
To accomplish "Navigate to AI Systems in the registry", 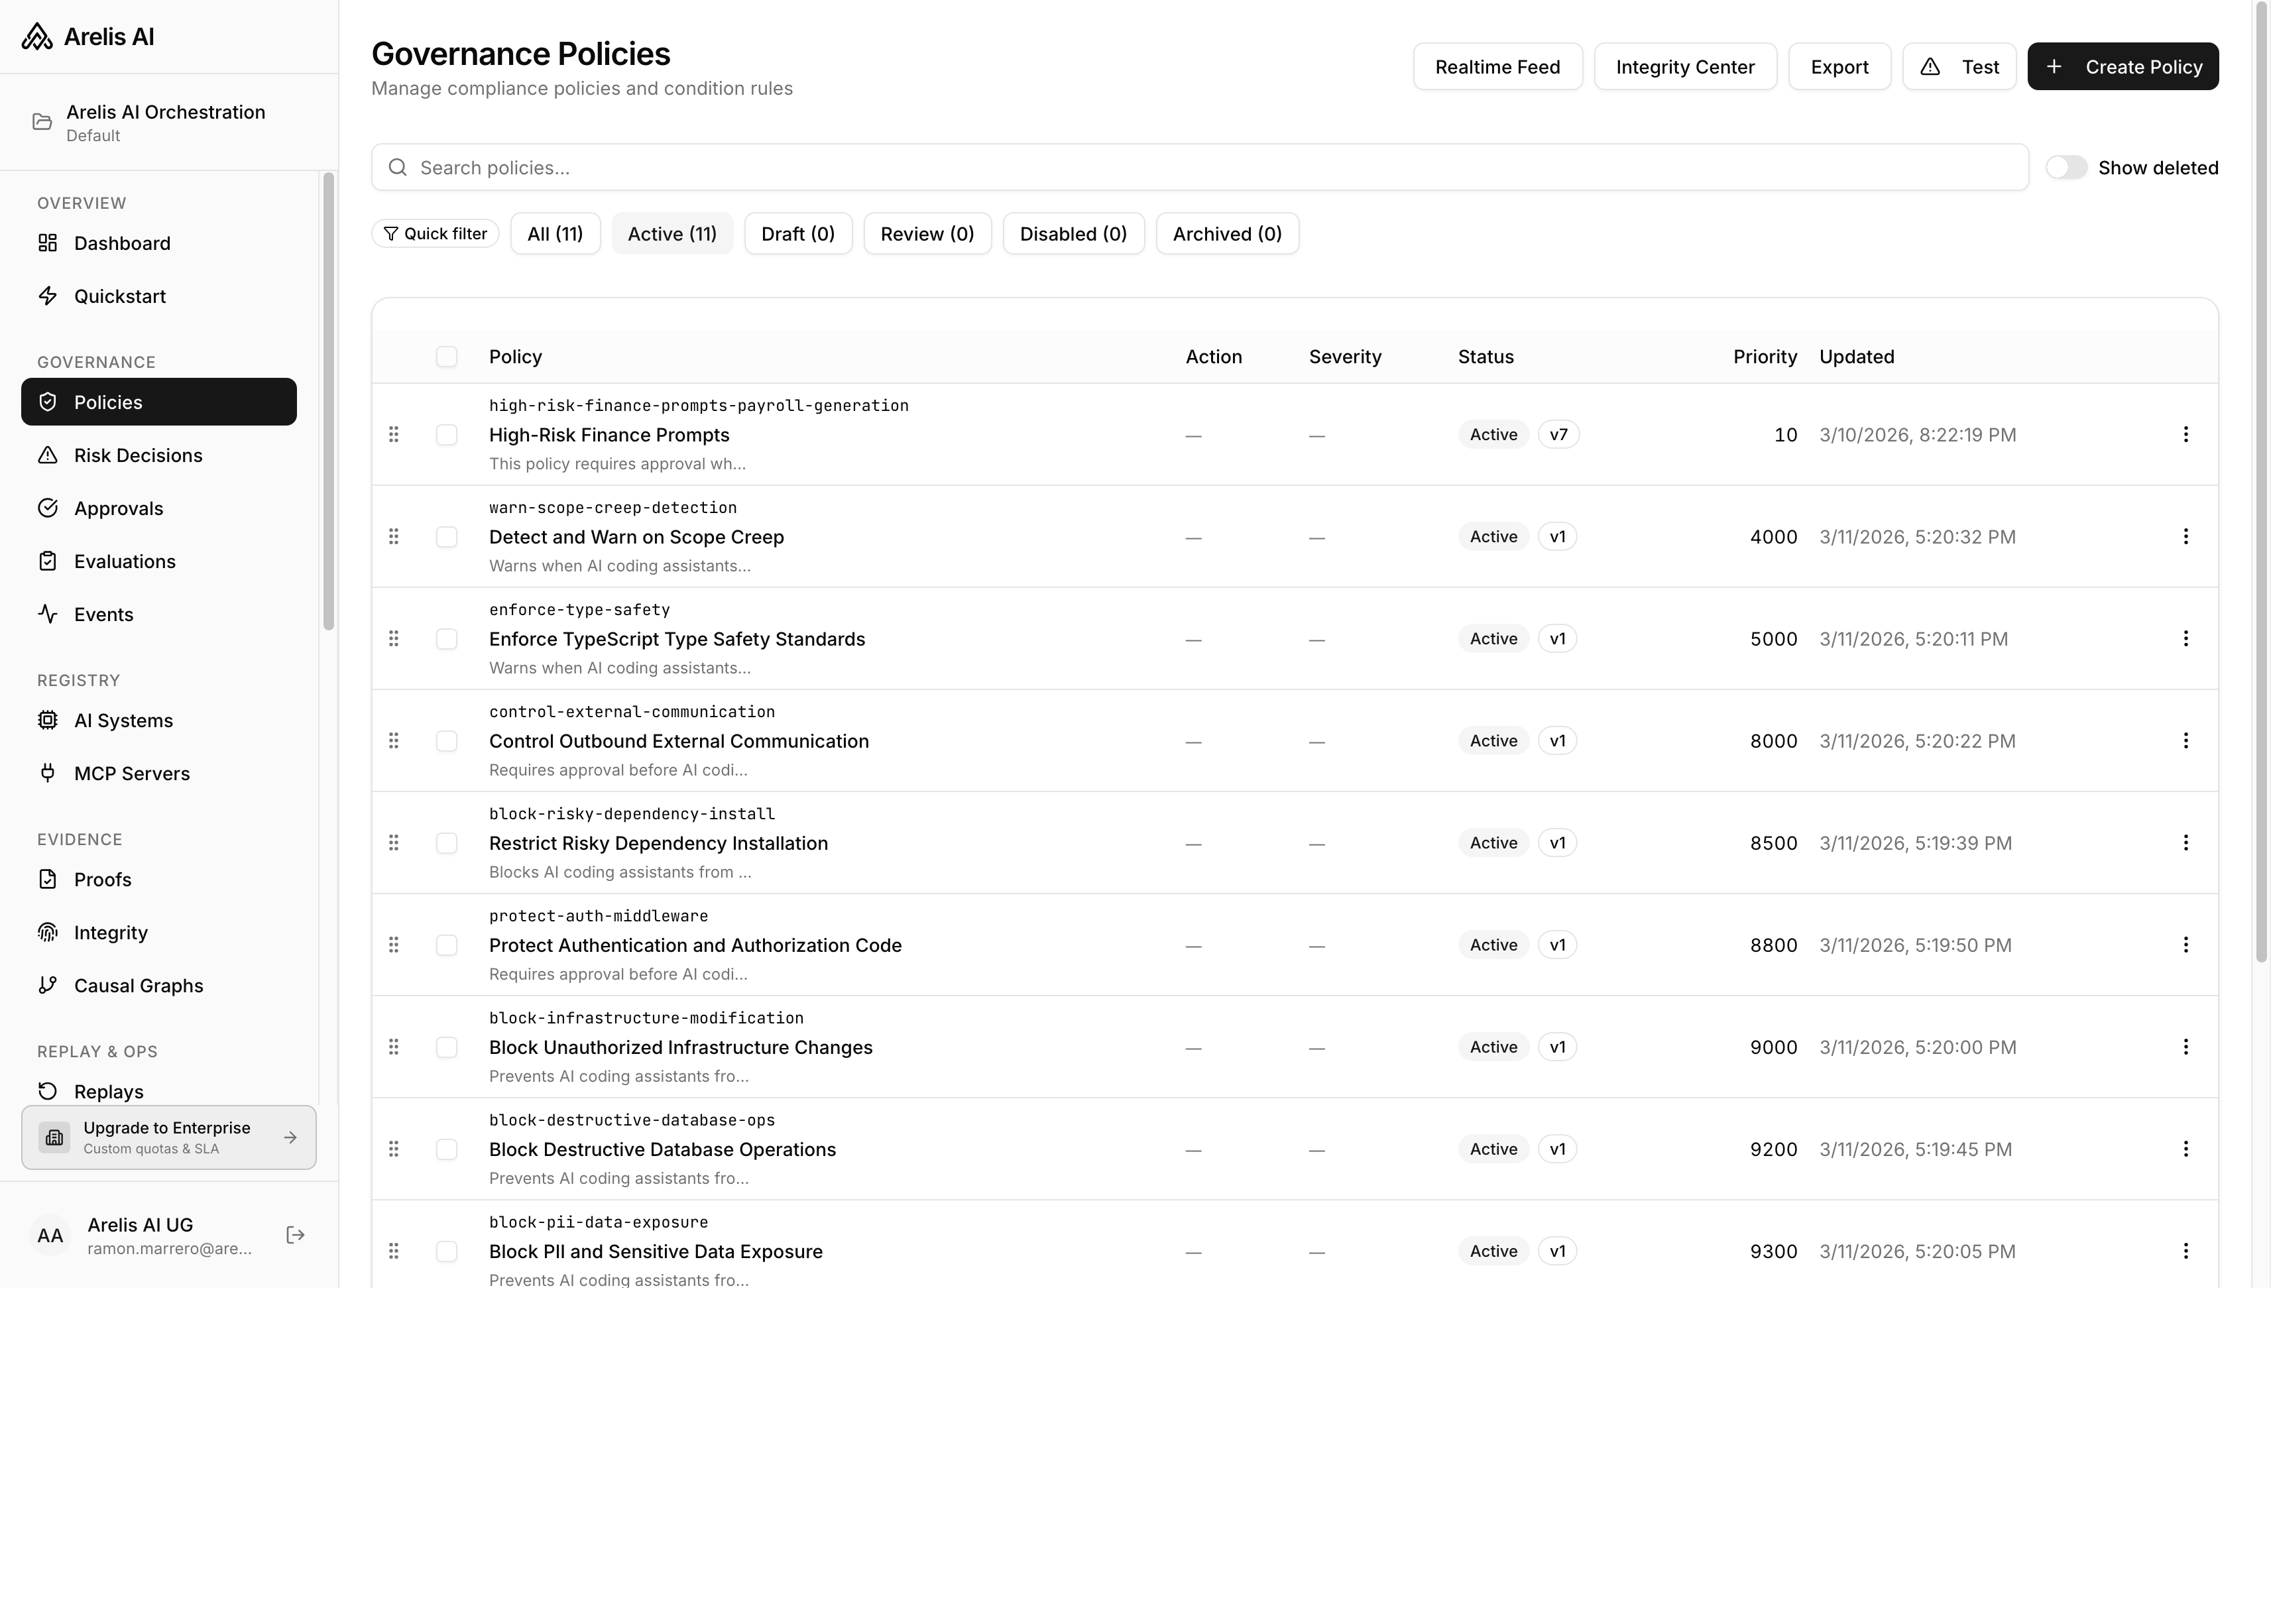I will [x=123, y=720].
